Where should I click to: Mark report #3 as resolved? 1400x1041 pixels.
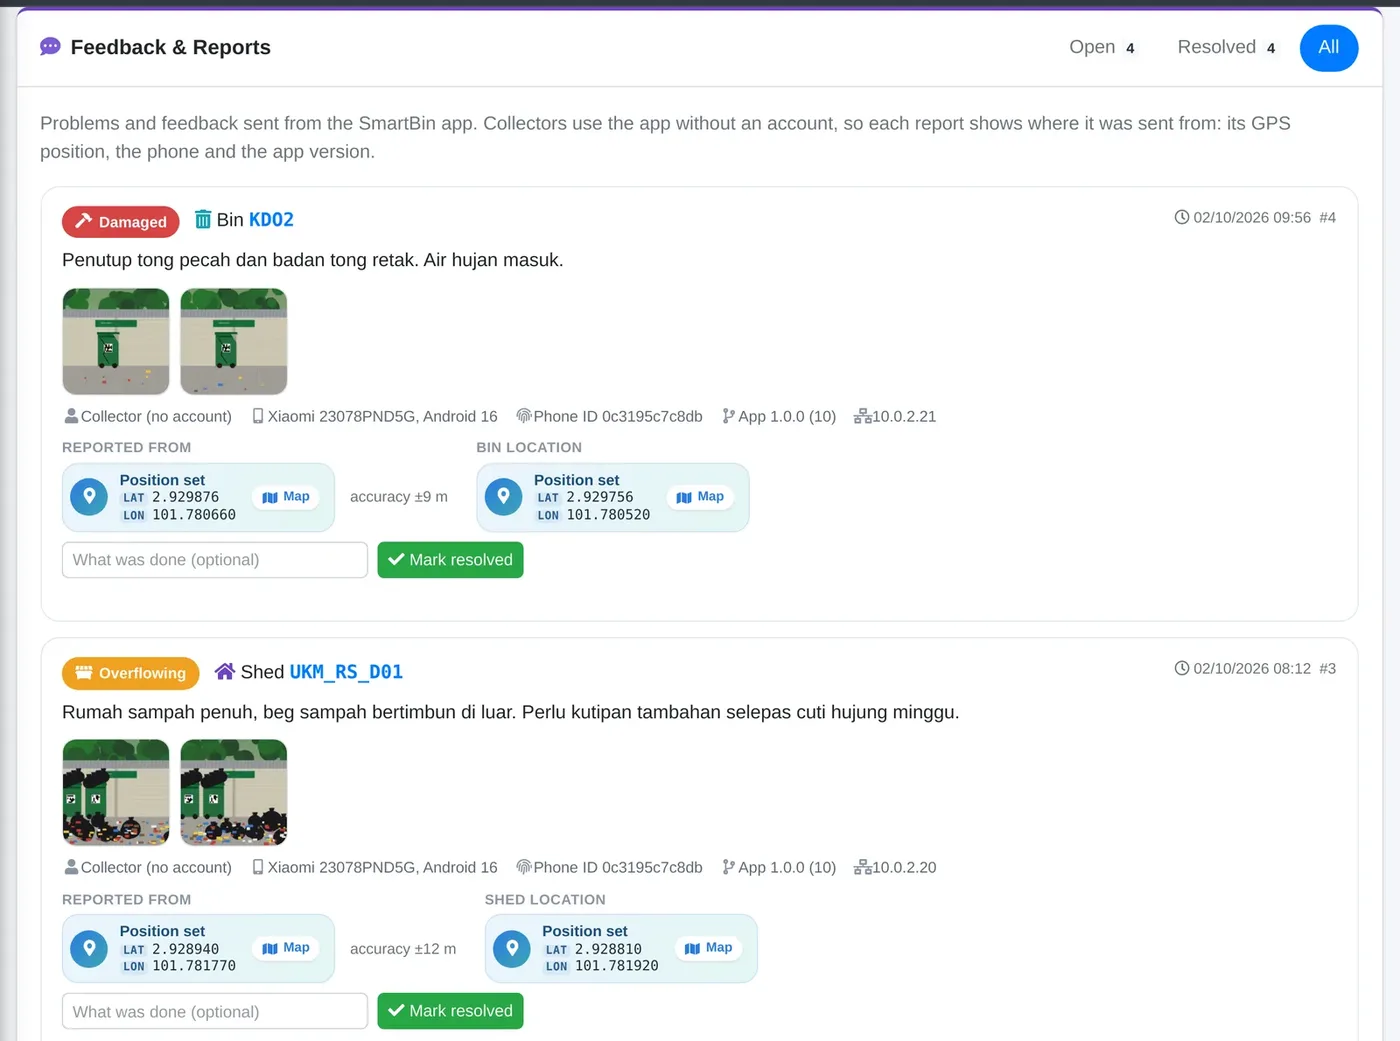(450, 1011)
